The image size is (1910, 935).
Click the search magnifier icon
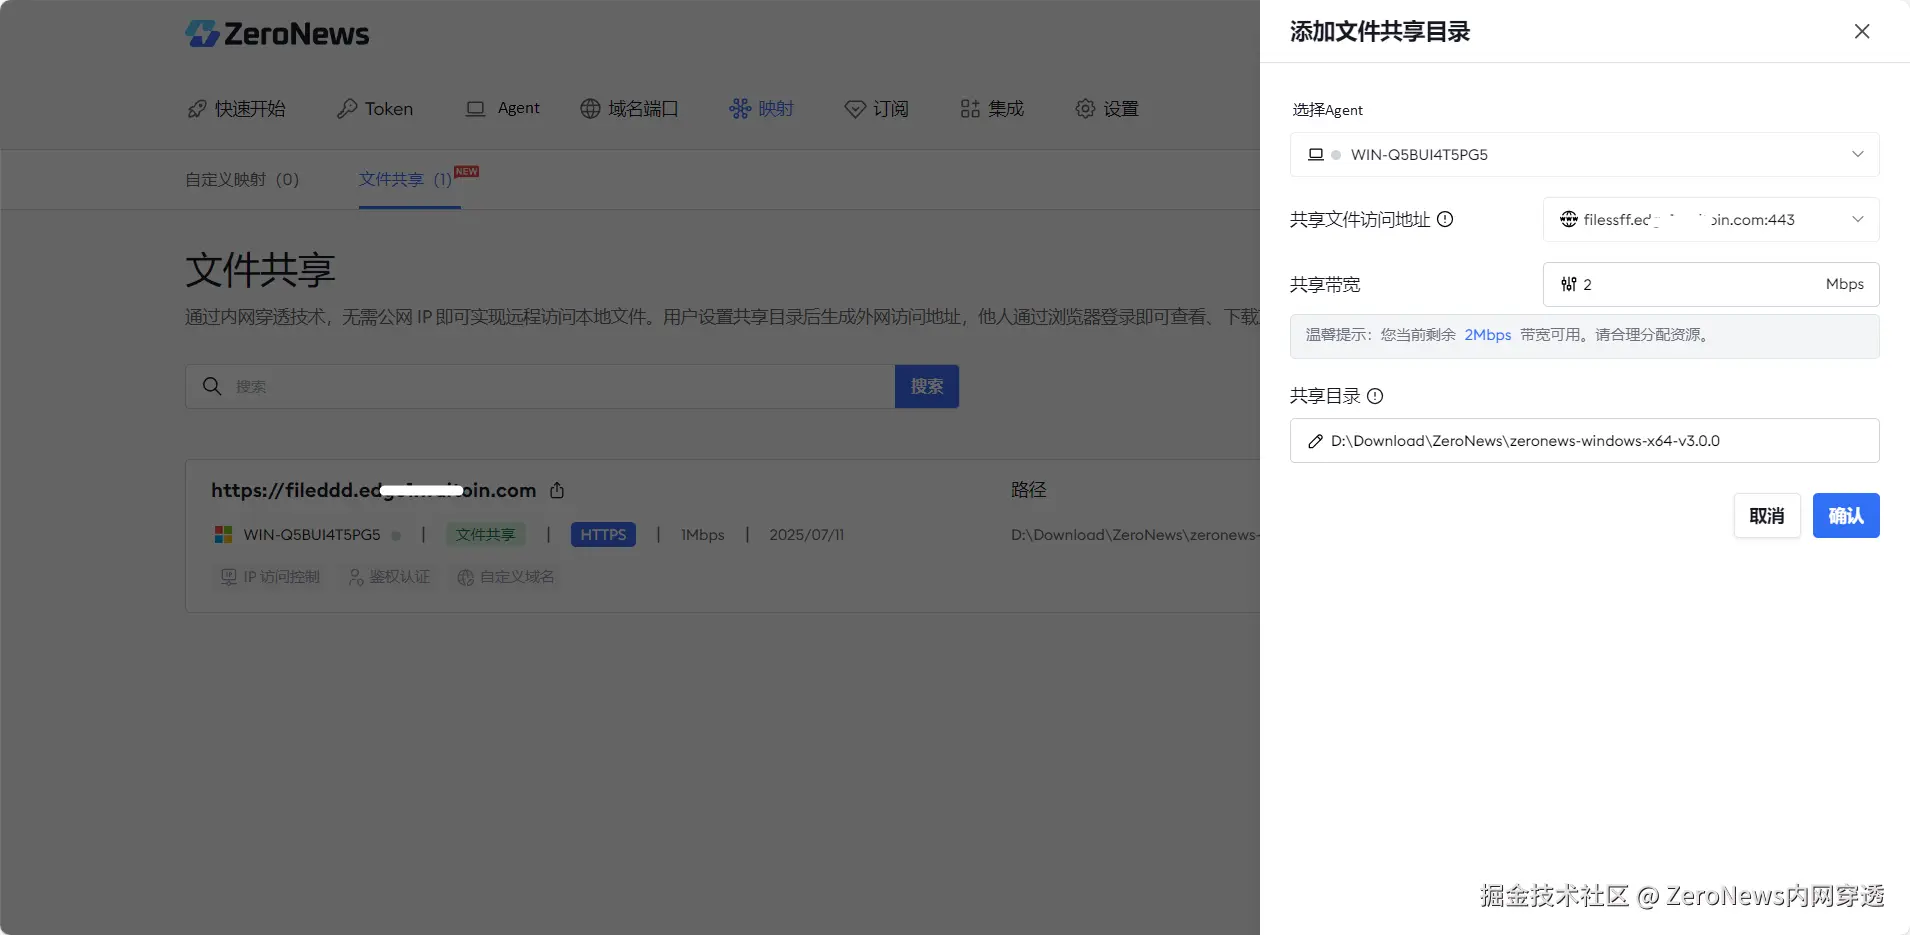(212, 386)
